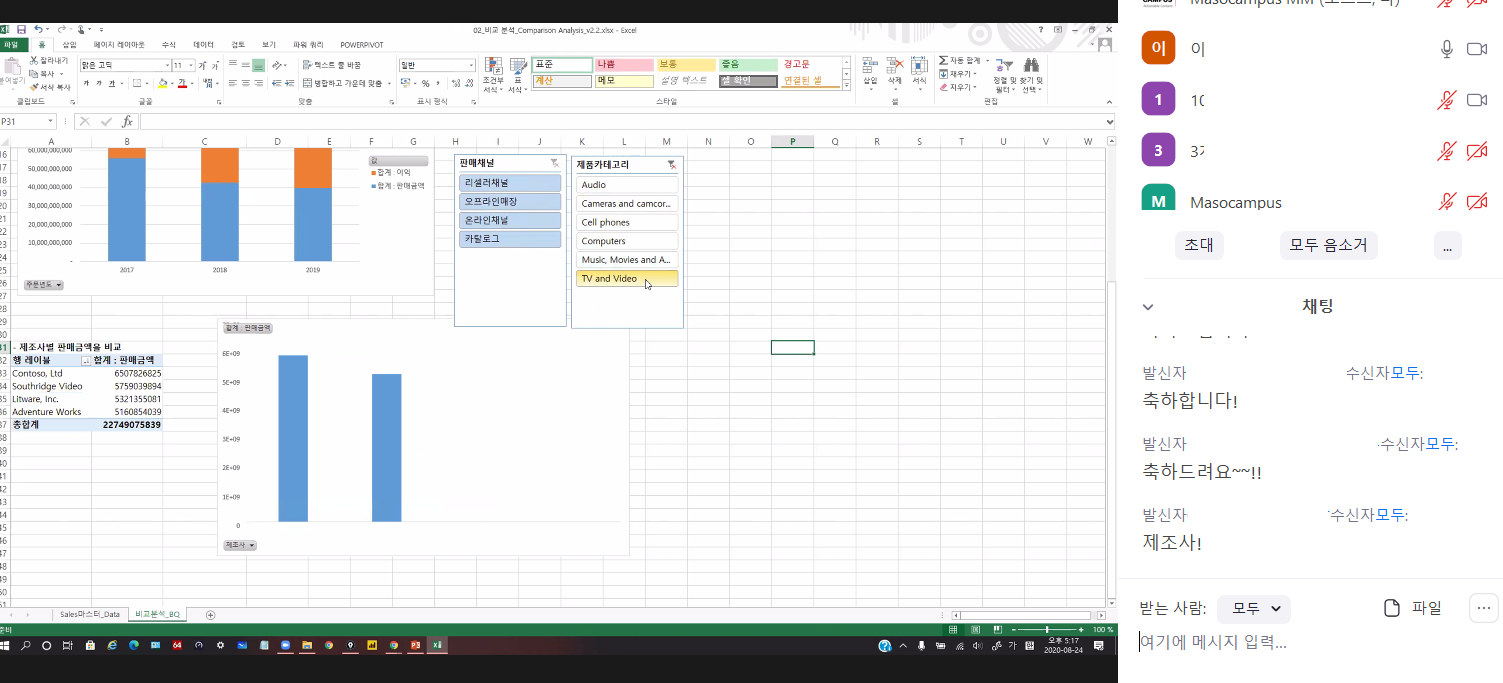Click the Save icon in quick access toolbar
The image size is (1503, 683).
pos(20,30)
